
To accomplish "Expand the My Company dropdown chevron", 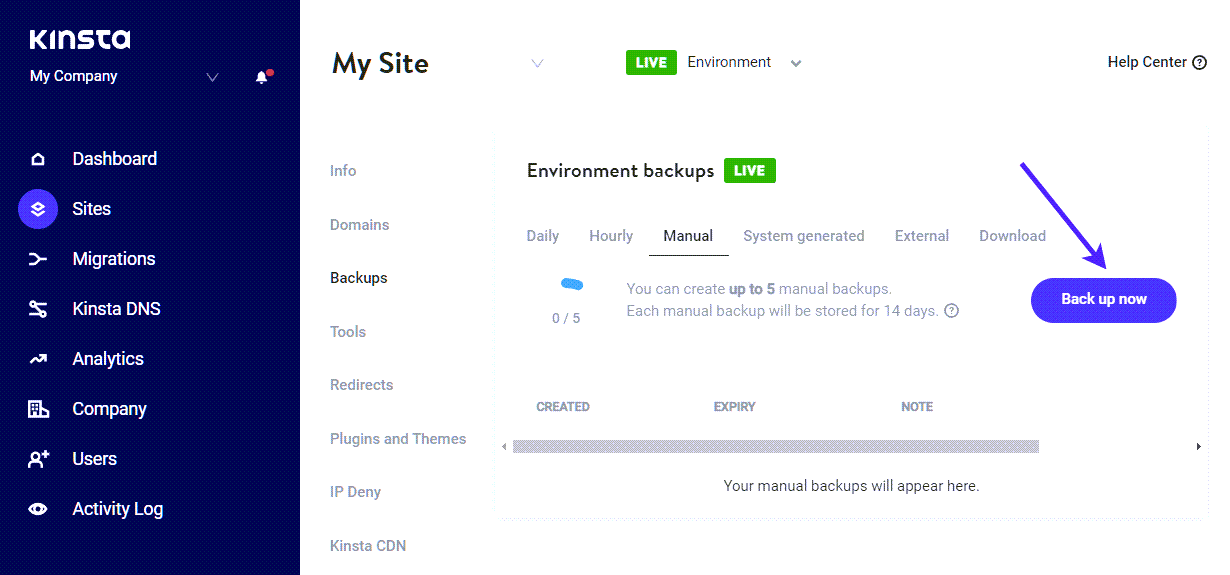I will click(212, 77).
